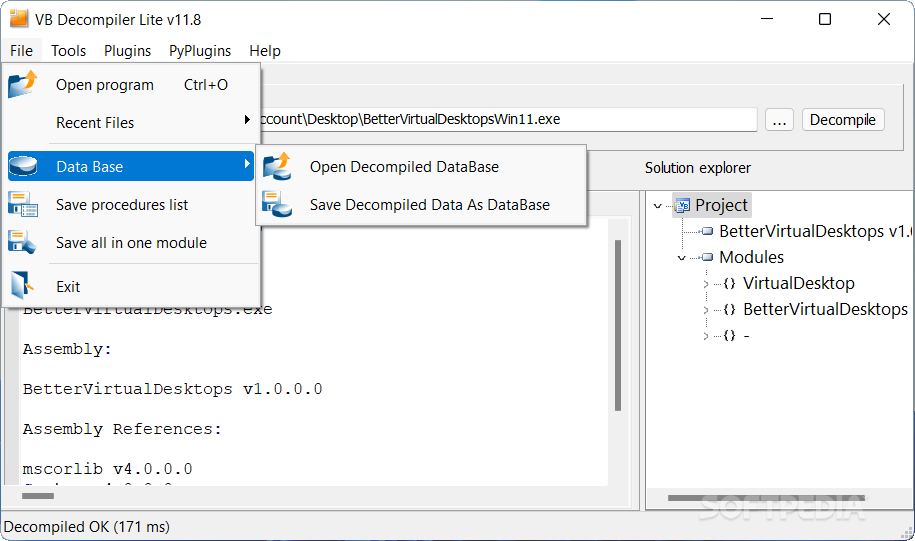This screenshot has width=915, height=541.
Task: Click the 'Assembly:' line in code pane
Action: (x=67, y=350)
